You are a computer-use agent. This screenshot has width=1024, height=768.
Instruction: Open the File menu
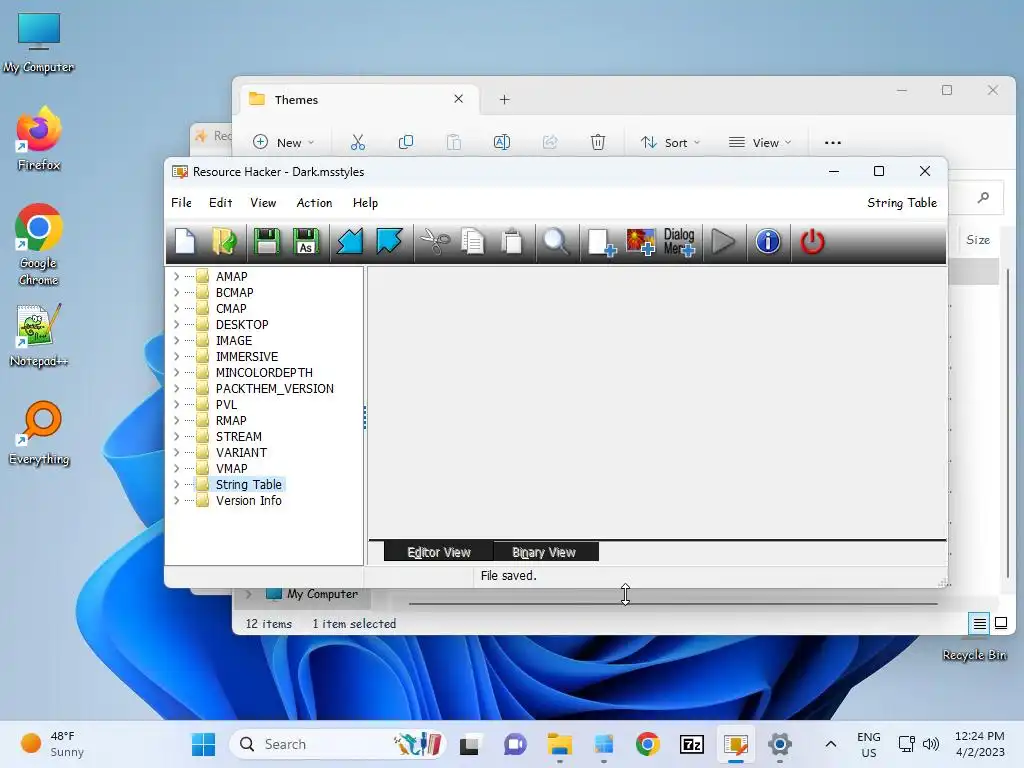click(182, 203)
